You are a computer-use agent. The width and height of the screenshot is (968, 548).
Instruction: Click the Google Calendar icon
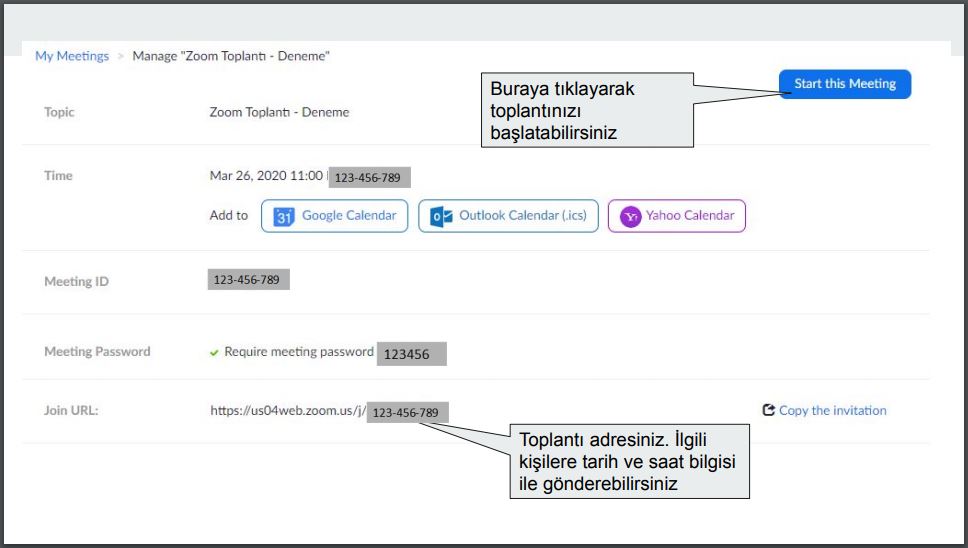click(284, 217)
